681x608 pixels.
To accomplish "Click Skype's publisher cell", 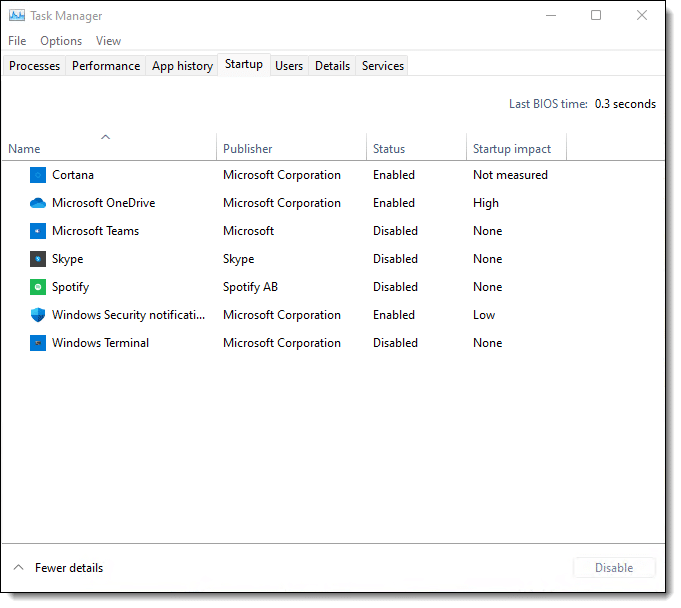I will click(238, 259).
